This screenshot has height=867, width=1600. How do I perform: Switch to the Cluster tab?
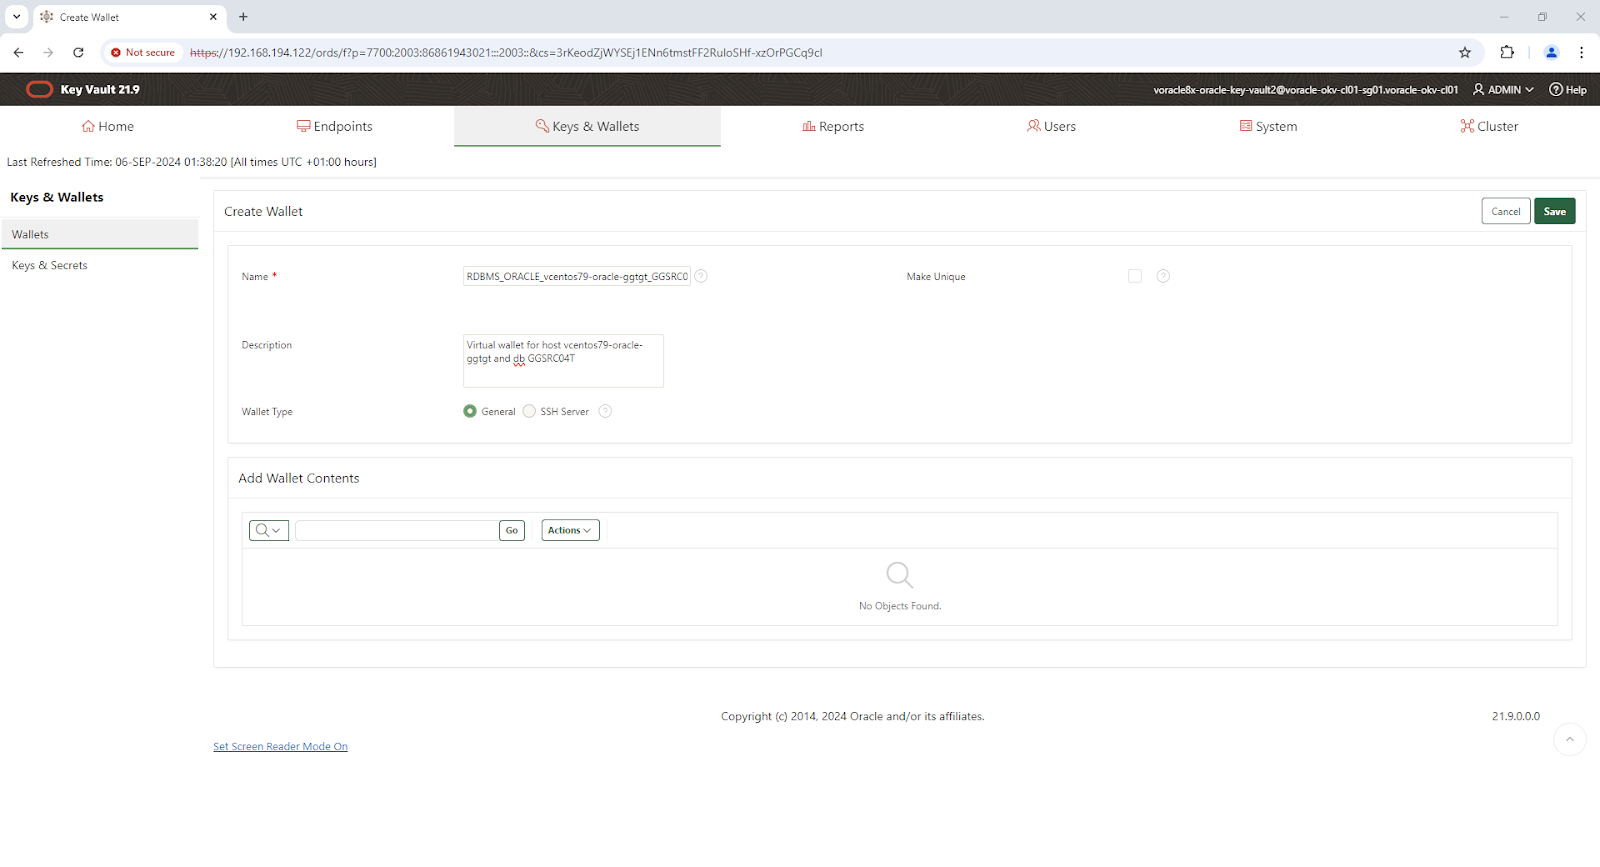(1489, 126)
